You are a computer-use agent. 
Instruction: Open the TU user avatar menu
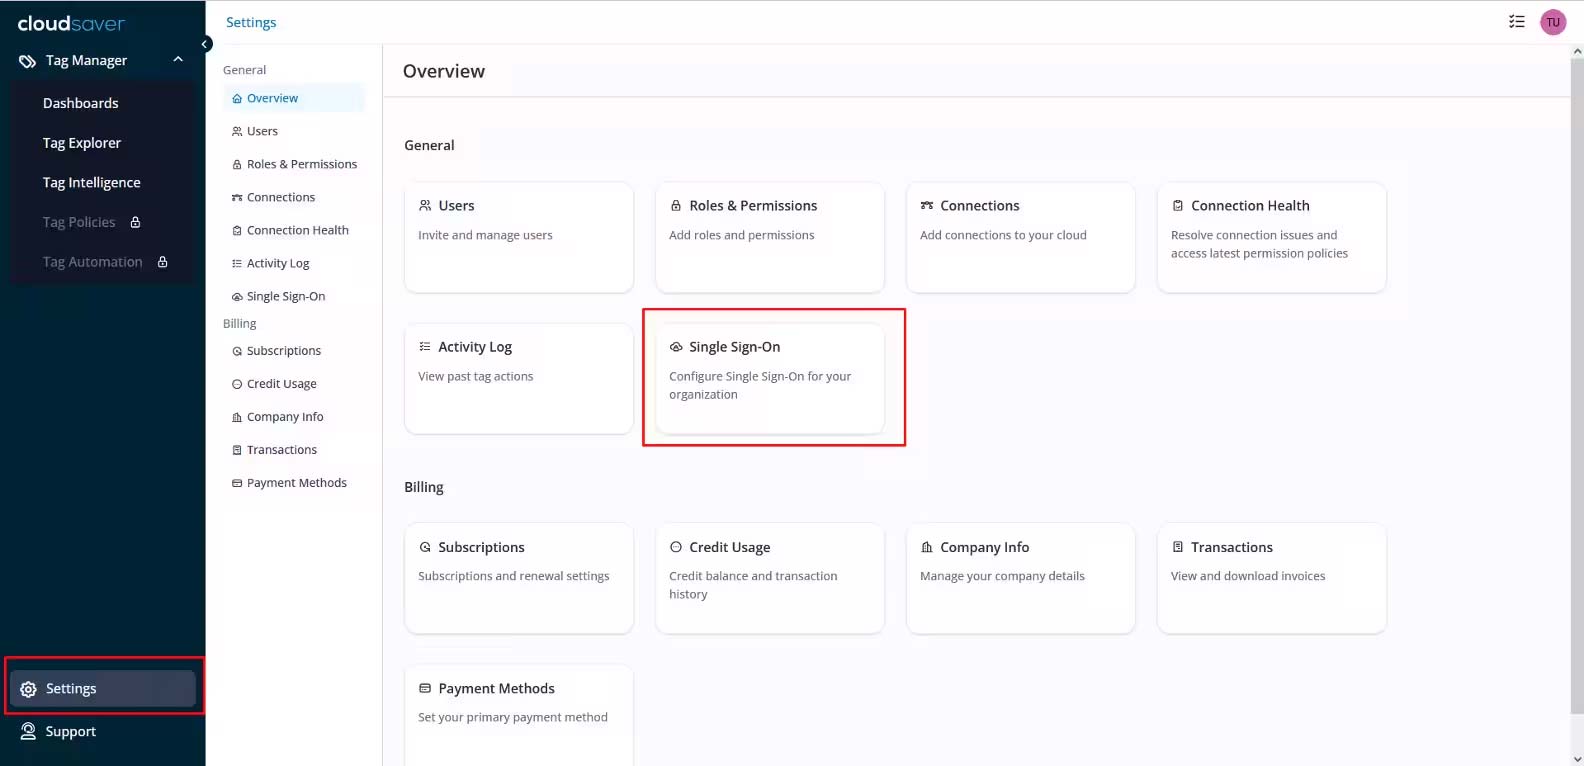(1552, 22)
